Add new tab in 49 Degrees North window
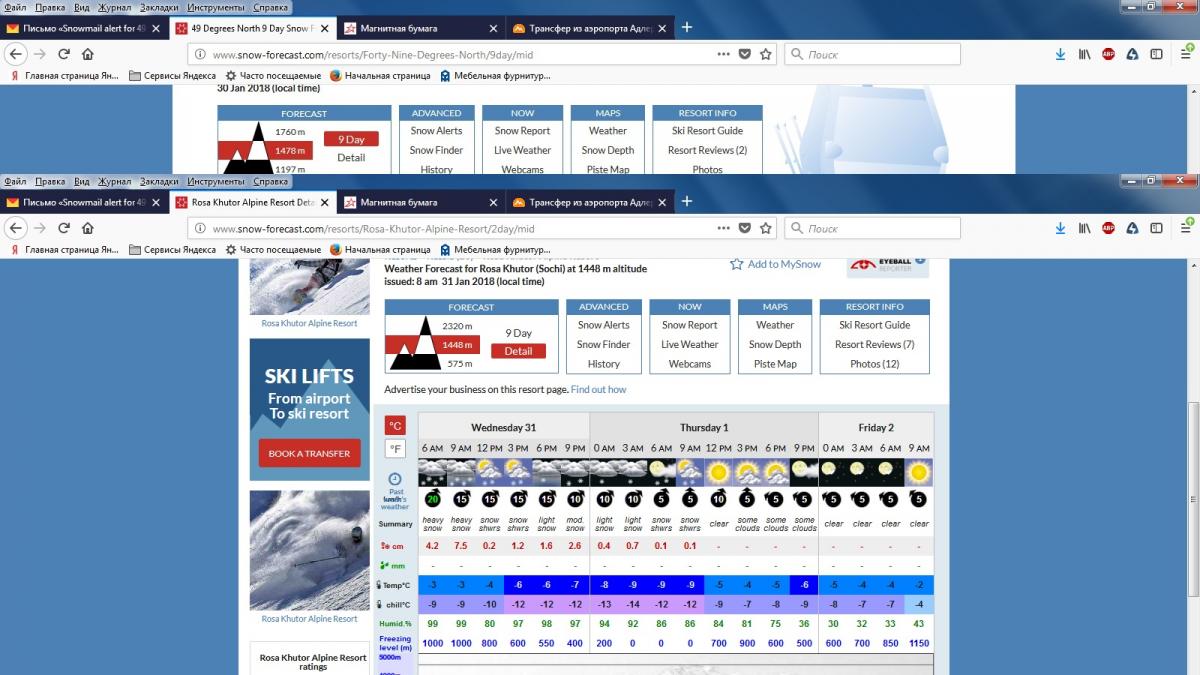The image size is (1200, 675). [687, 27]
